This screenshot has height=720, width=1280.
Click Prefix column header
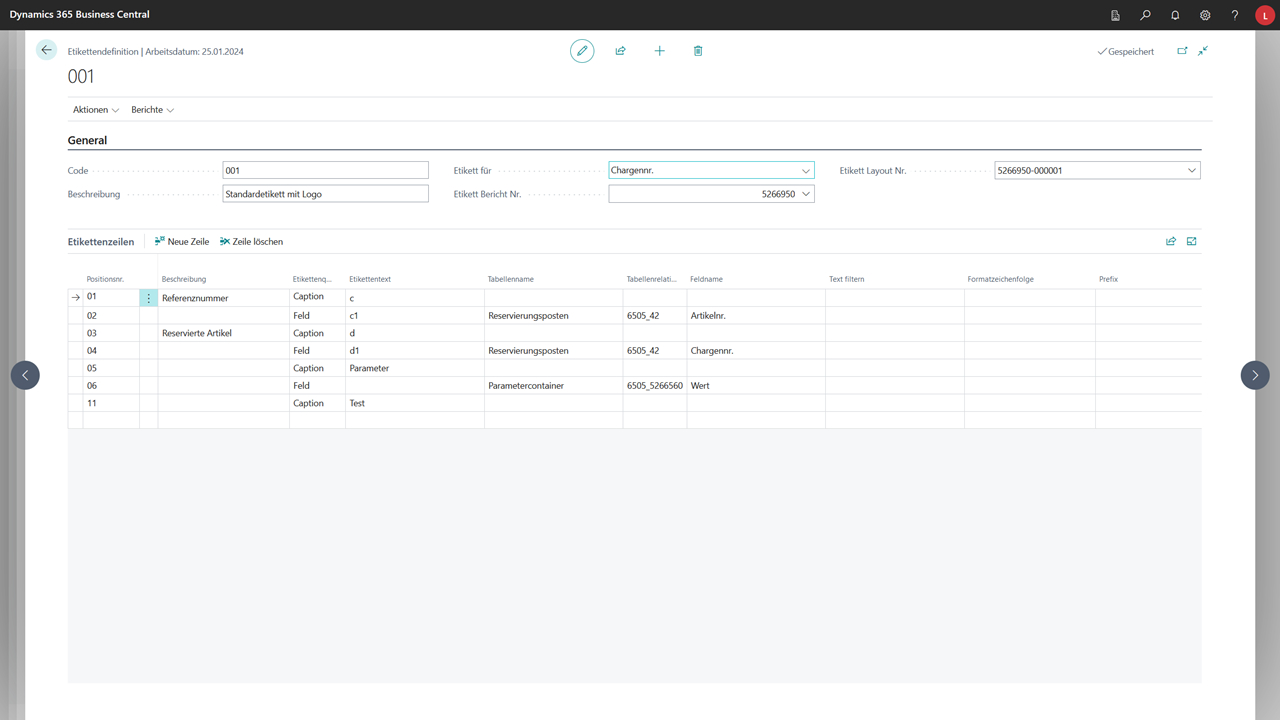pyautogui.click(x=1108, y=279)
